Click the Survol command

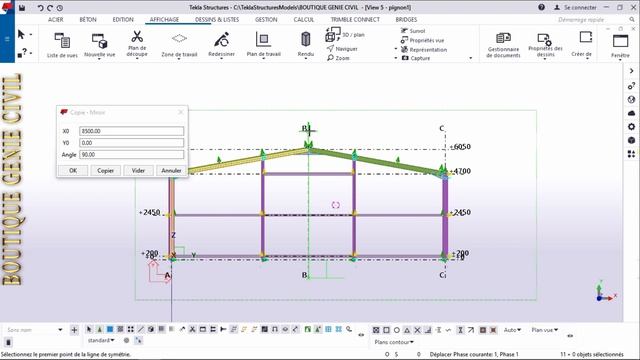click(x=413, y=31)
